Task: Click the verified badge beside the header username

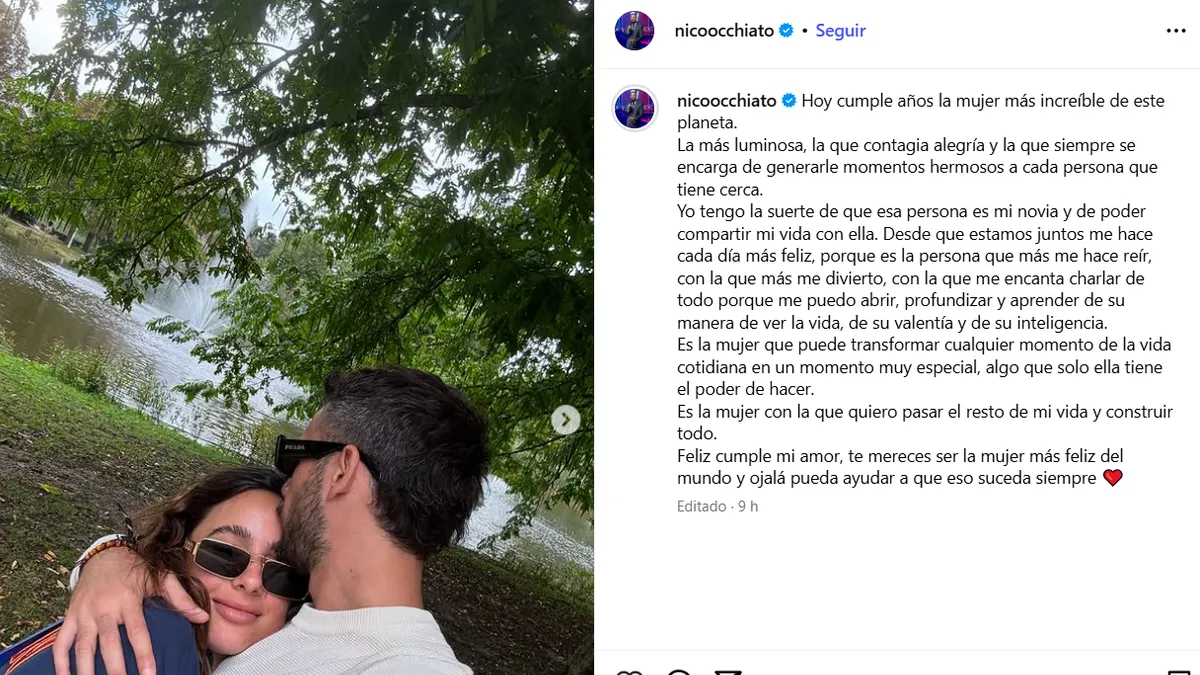Action: [787, 31]
